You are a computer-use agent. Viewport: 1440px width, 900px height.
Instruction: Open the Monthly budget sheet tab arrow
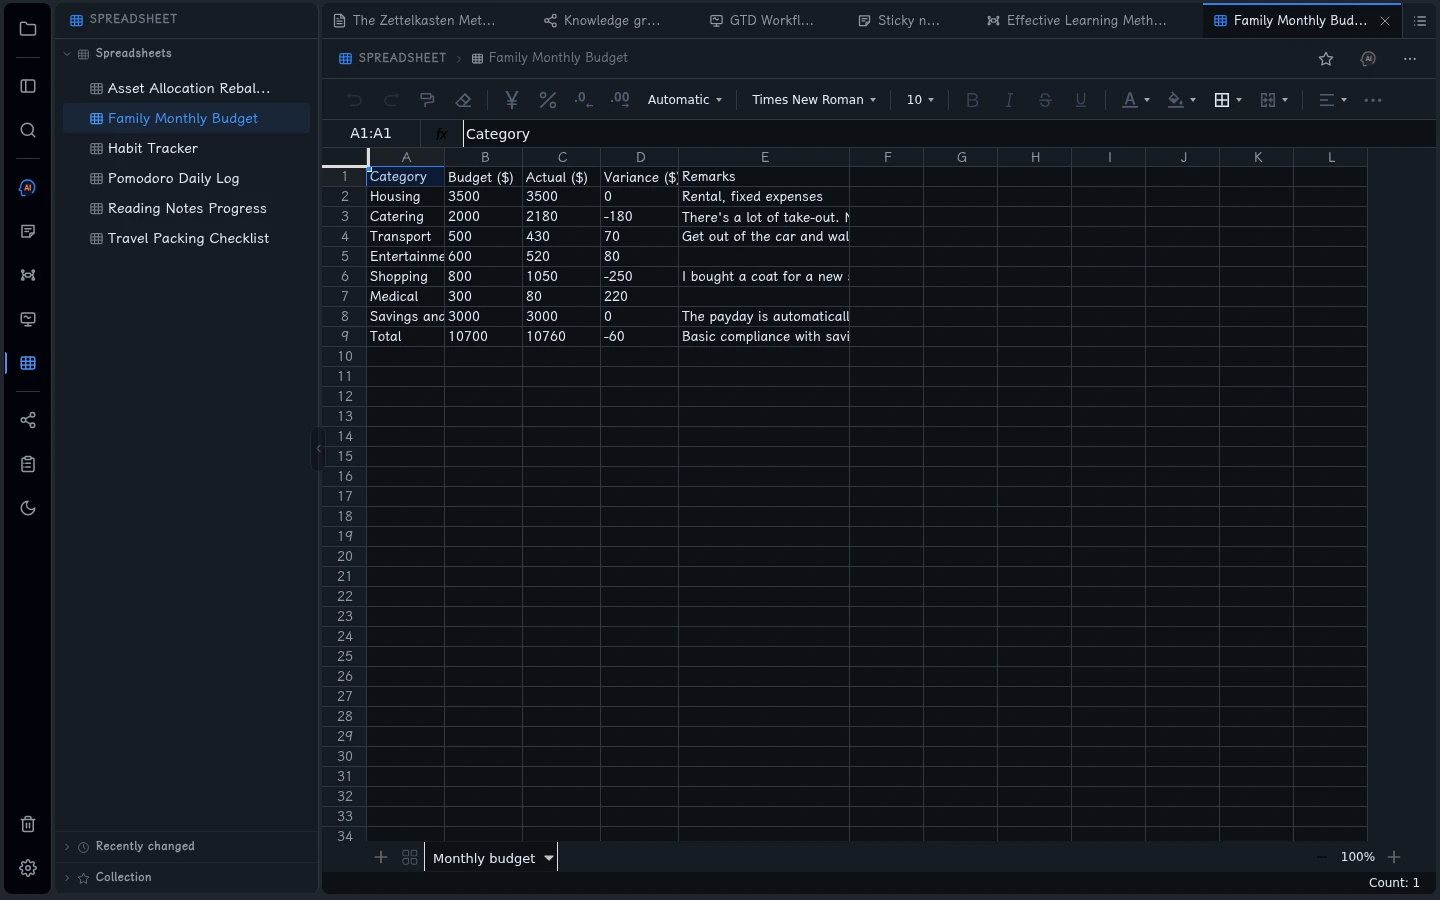[x=549, y=858]
